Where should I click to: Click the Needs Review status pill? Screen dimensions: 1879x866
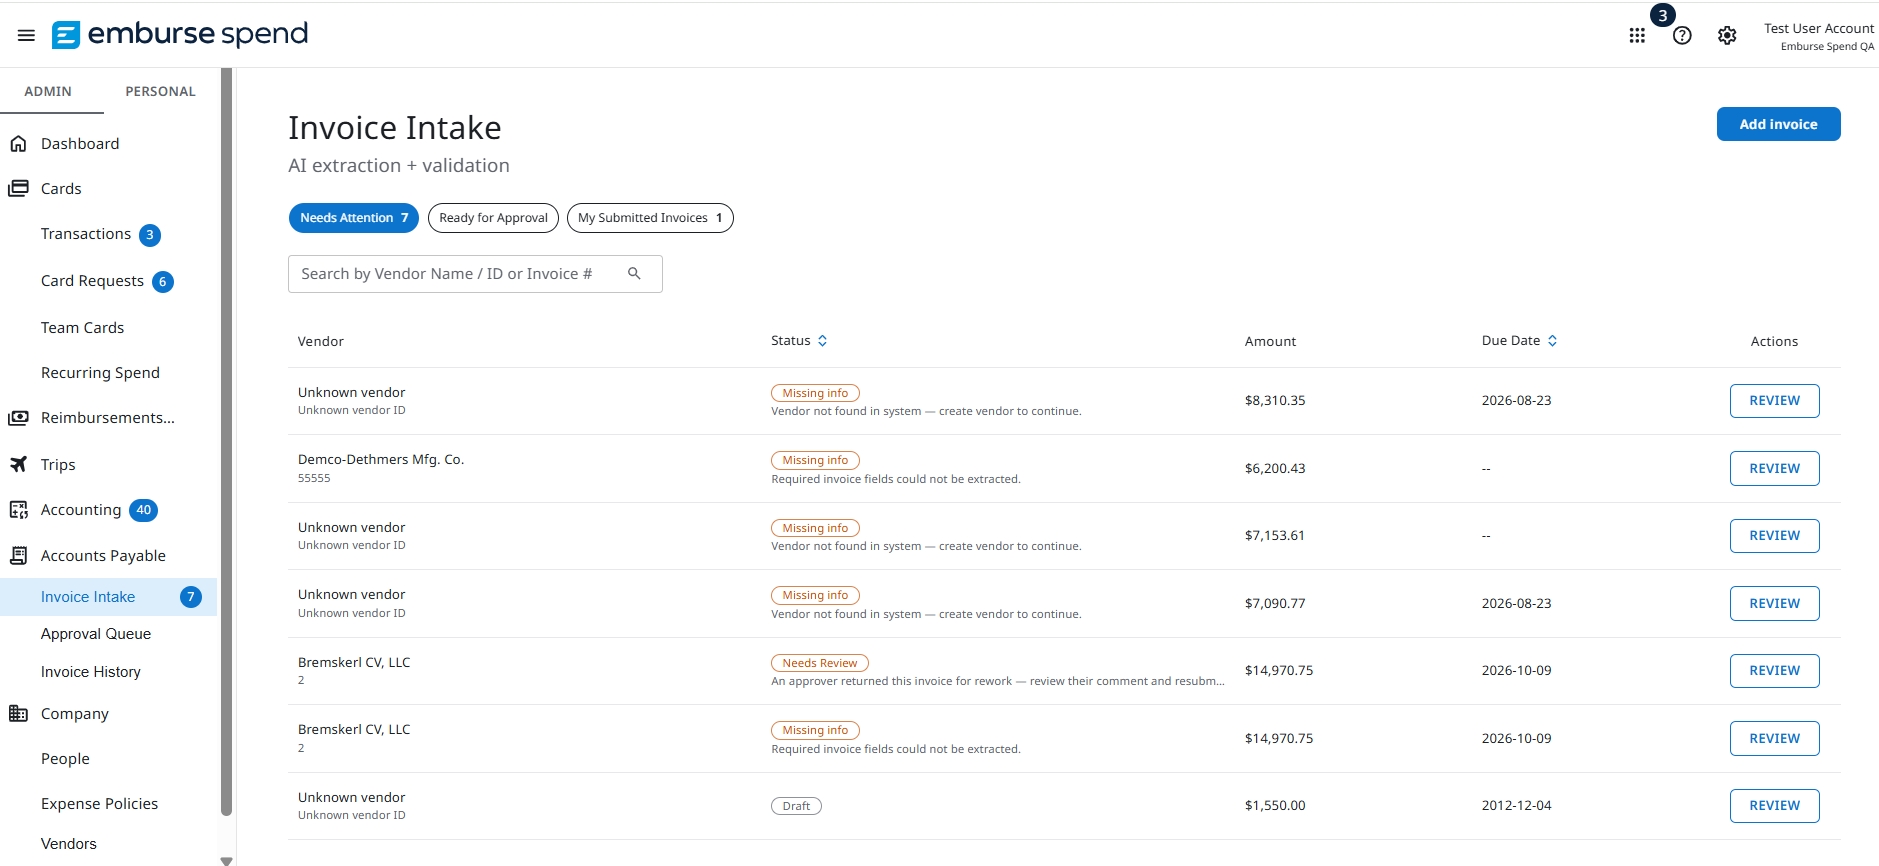[x=820, y=663]
